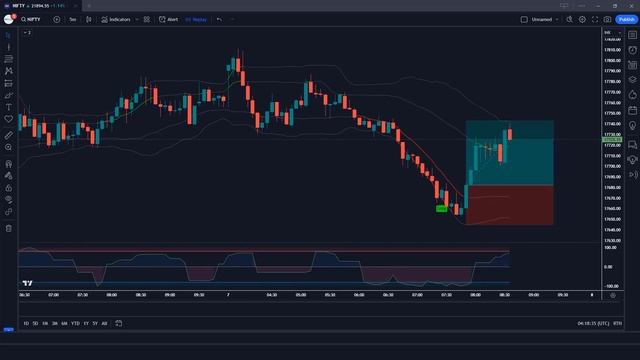This screenshot has height=360, width=640.
Task: Open the Ideas stream panel
Action: tap(632, 160)
